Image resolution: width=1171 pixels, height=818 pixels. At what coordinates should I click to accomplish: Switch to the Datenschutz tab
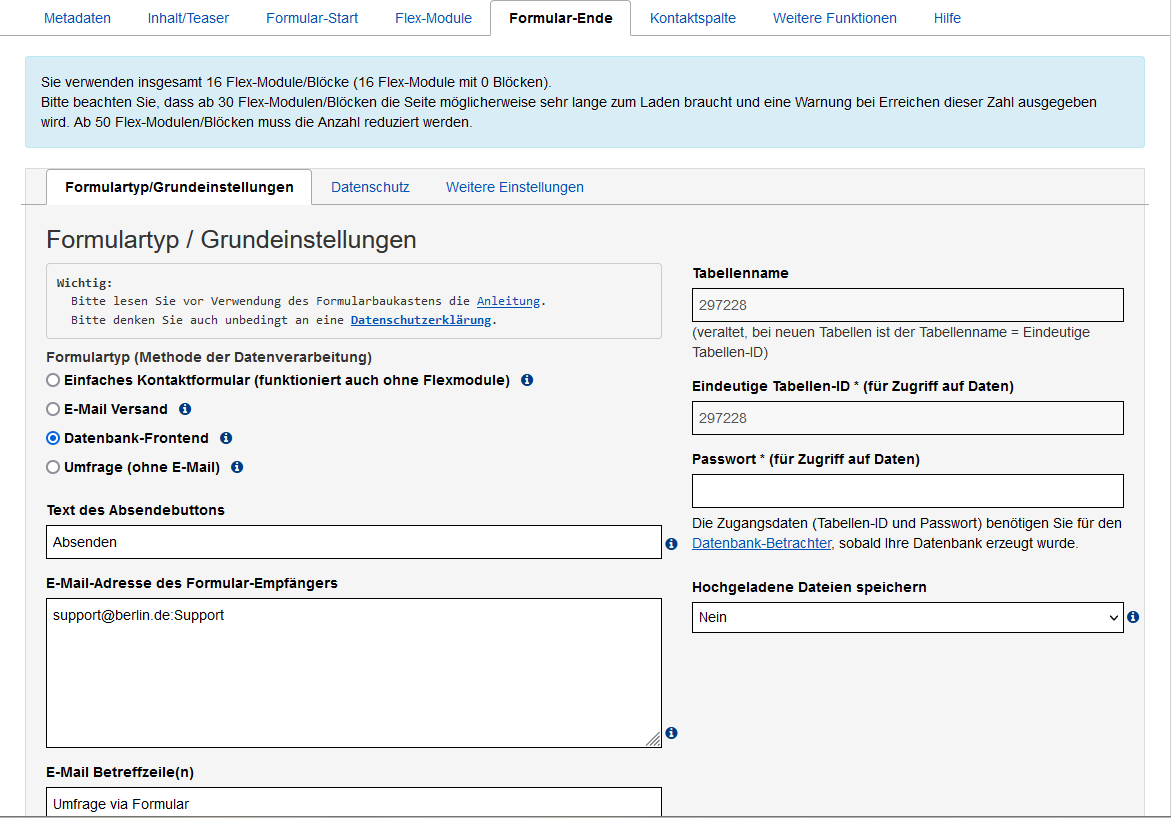pos(370,187)
